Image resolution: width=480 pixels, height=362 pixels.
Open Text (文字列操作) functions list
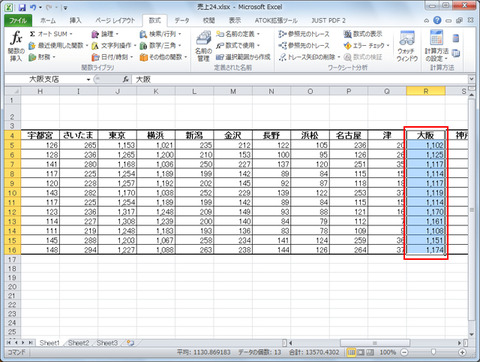pyautogui.click(x=114, y=45)
